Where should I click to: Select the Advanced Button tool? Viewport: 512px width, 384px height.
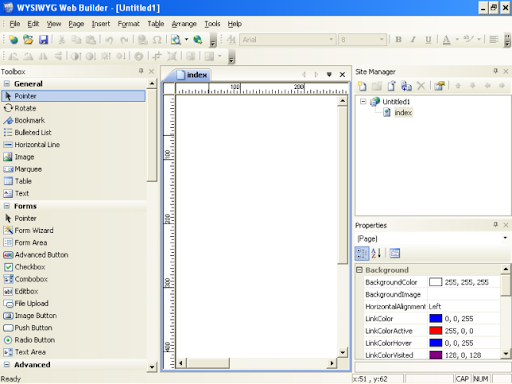tap(73, 255)
